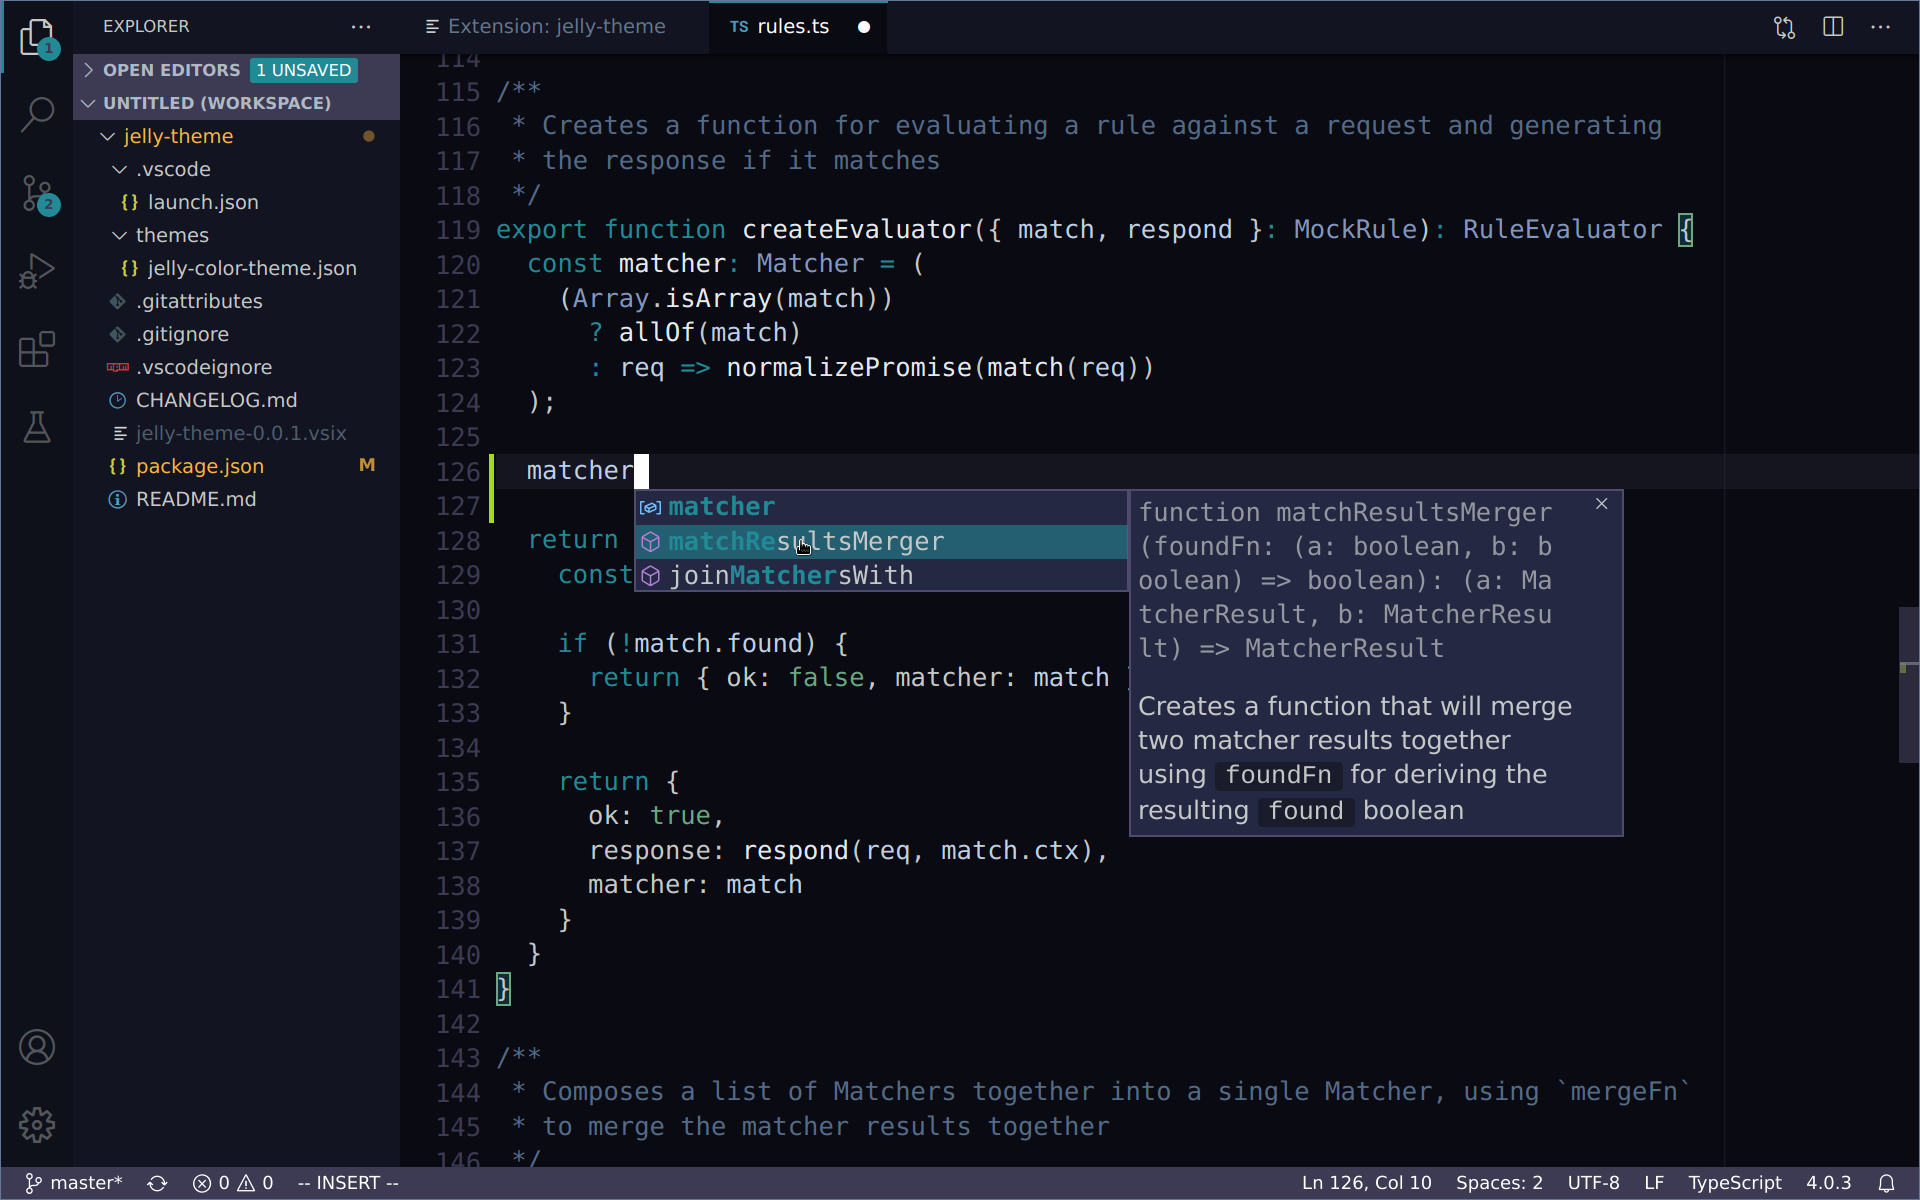Image resolution: width=1920 pixels, height=1200 pixels.
Task: Click TypeScript version 4.0.3
Action: tap(1828, 1183)
